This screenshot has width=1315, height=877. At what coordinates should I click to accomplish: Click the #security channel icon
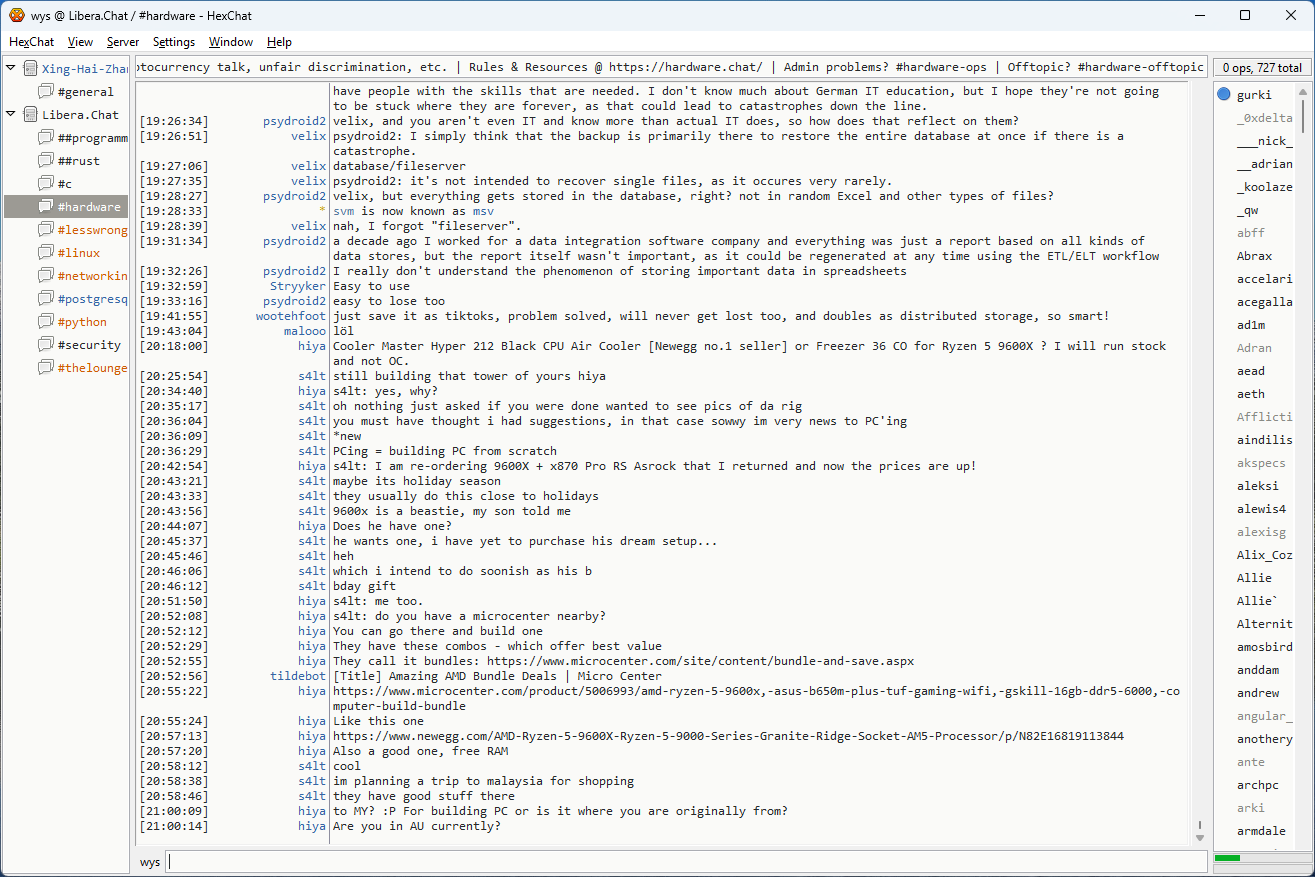click(45, 345)
